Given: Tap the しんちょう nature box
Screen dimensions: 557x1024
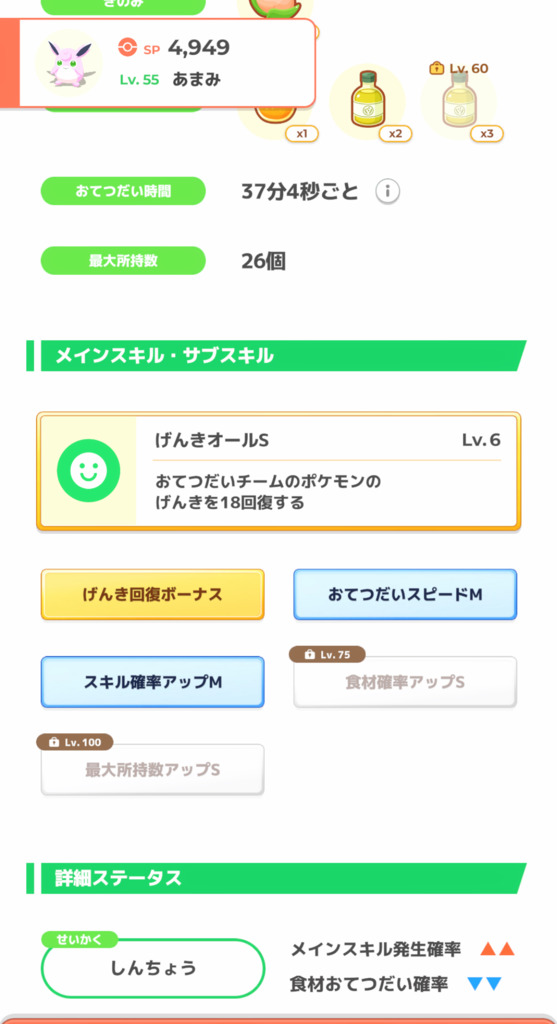Looking at the screenshot, I should point(153,968).
